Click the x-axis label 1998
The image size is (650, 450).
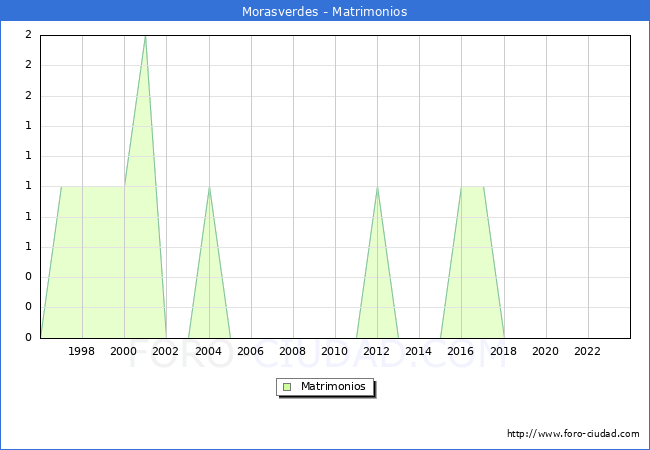click(x=82, y=351)
